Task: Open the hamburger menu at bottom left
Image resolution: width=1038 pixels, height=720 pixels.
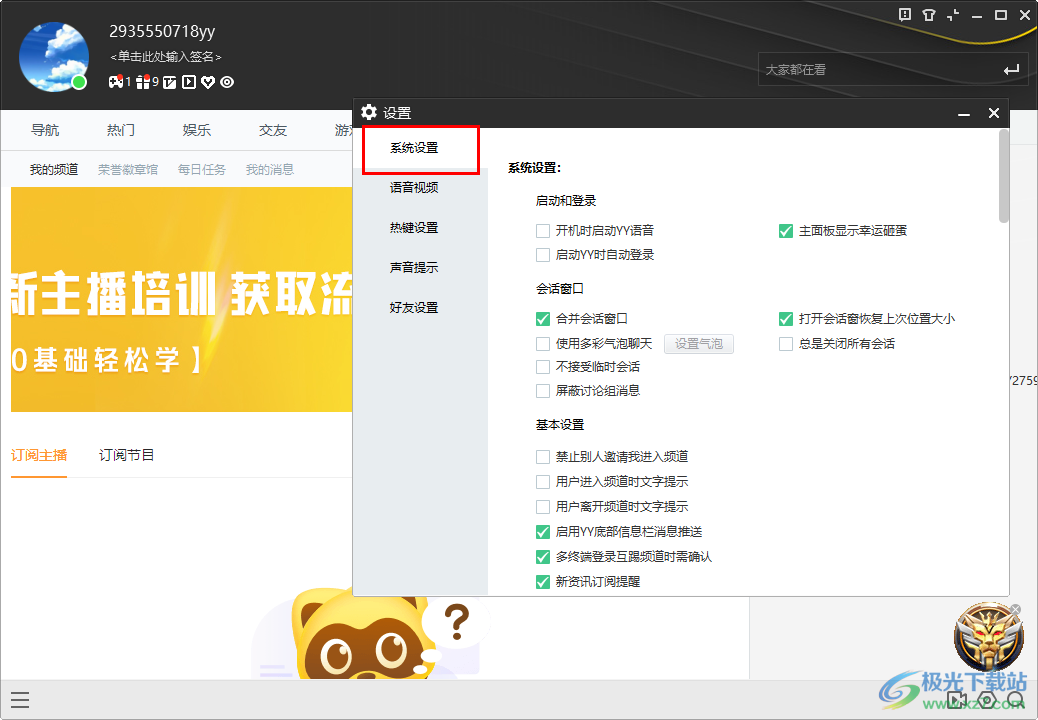Action: (x=20, y=700)
